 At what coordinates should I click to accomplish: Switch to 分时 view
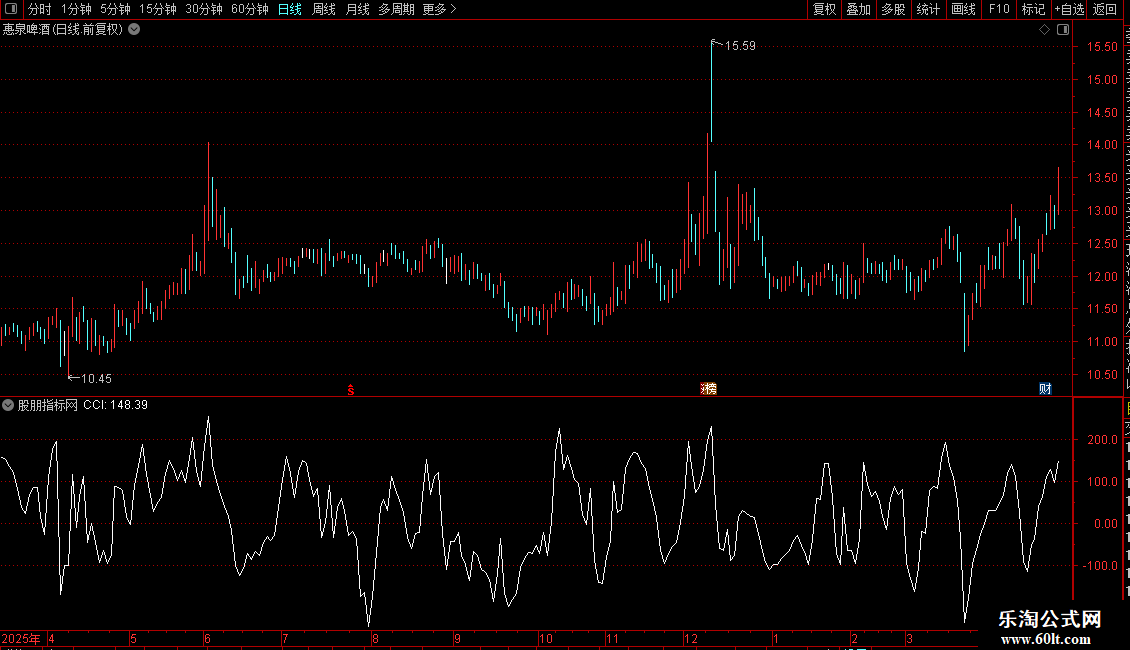pyautogui.click(x=40, y=9)
